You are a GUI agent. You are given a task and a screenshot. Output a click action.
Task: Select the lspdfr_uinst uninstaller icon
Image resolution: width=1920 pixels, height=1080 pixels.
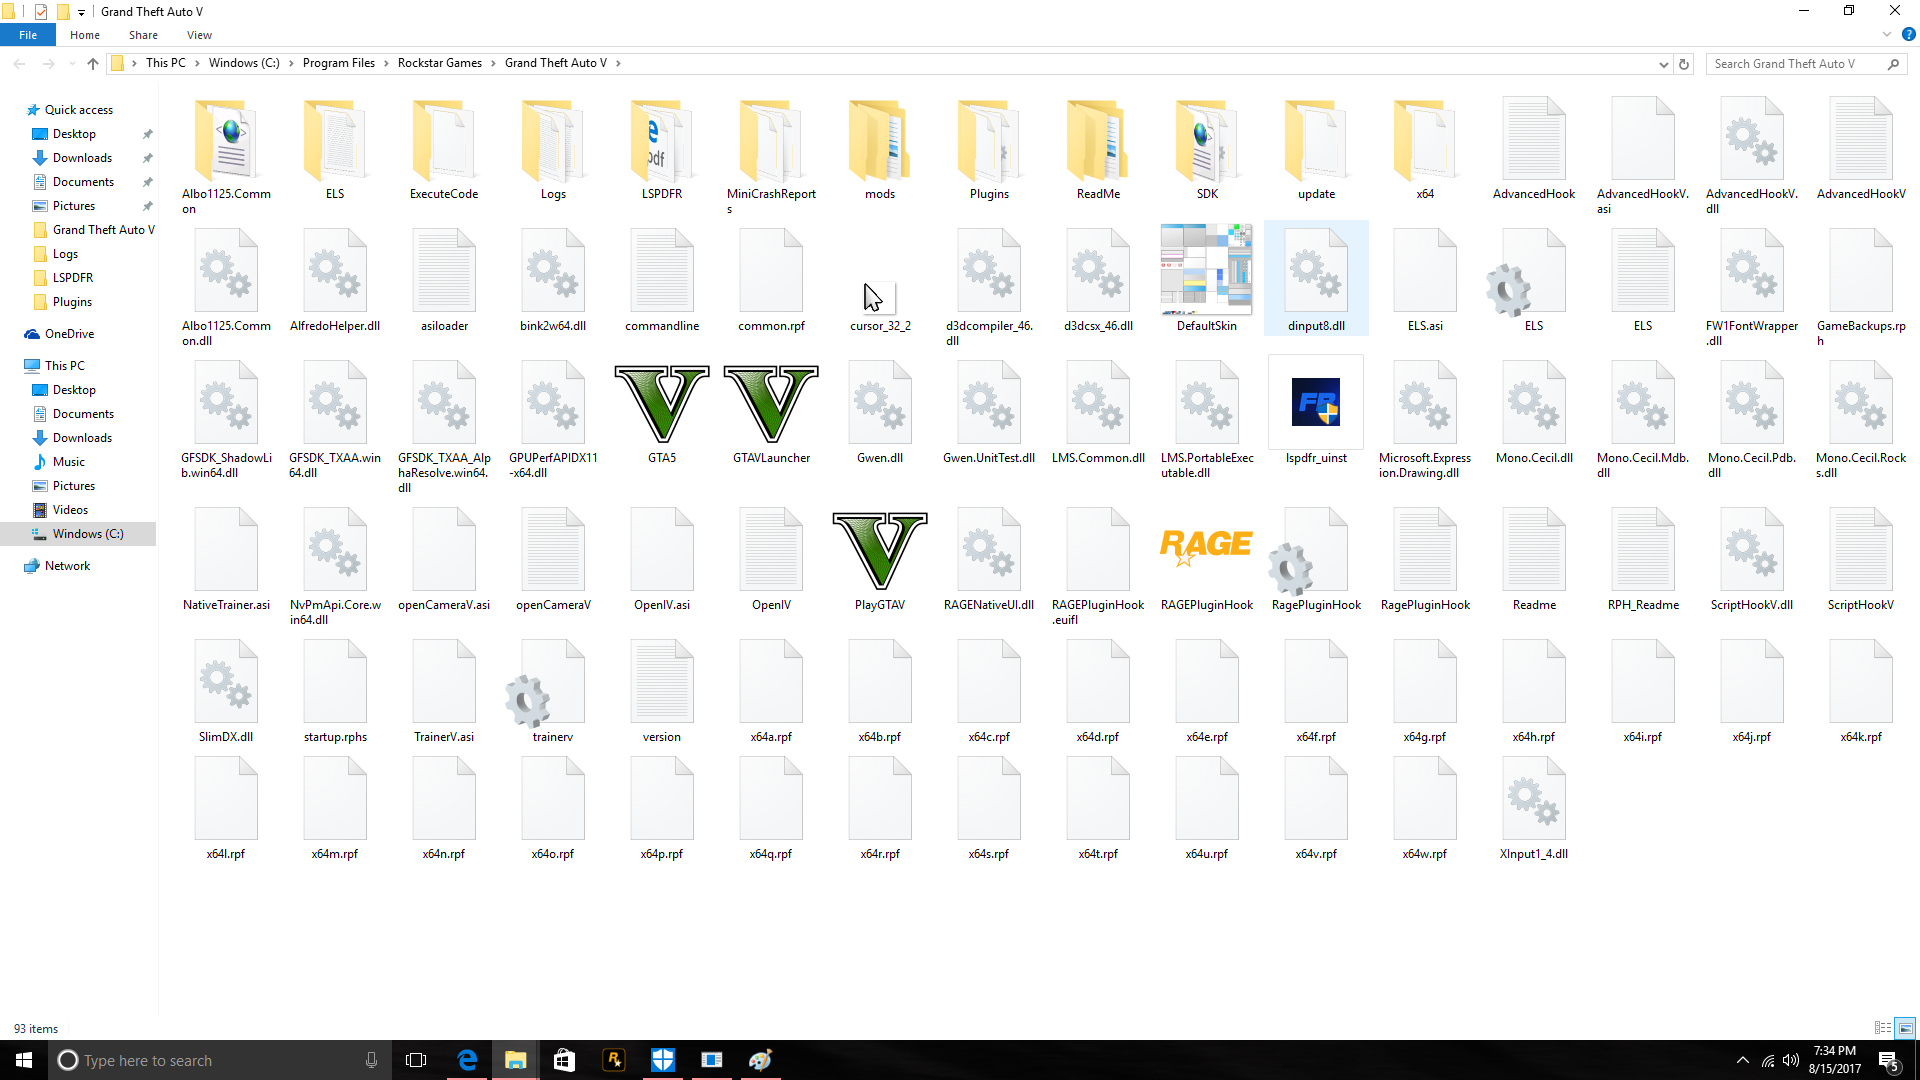point(1315,405)
